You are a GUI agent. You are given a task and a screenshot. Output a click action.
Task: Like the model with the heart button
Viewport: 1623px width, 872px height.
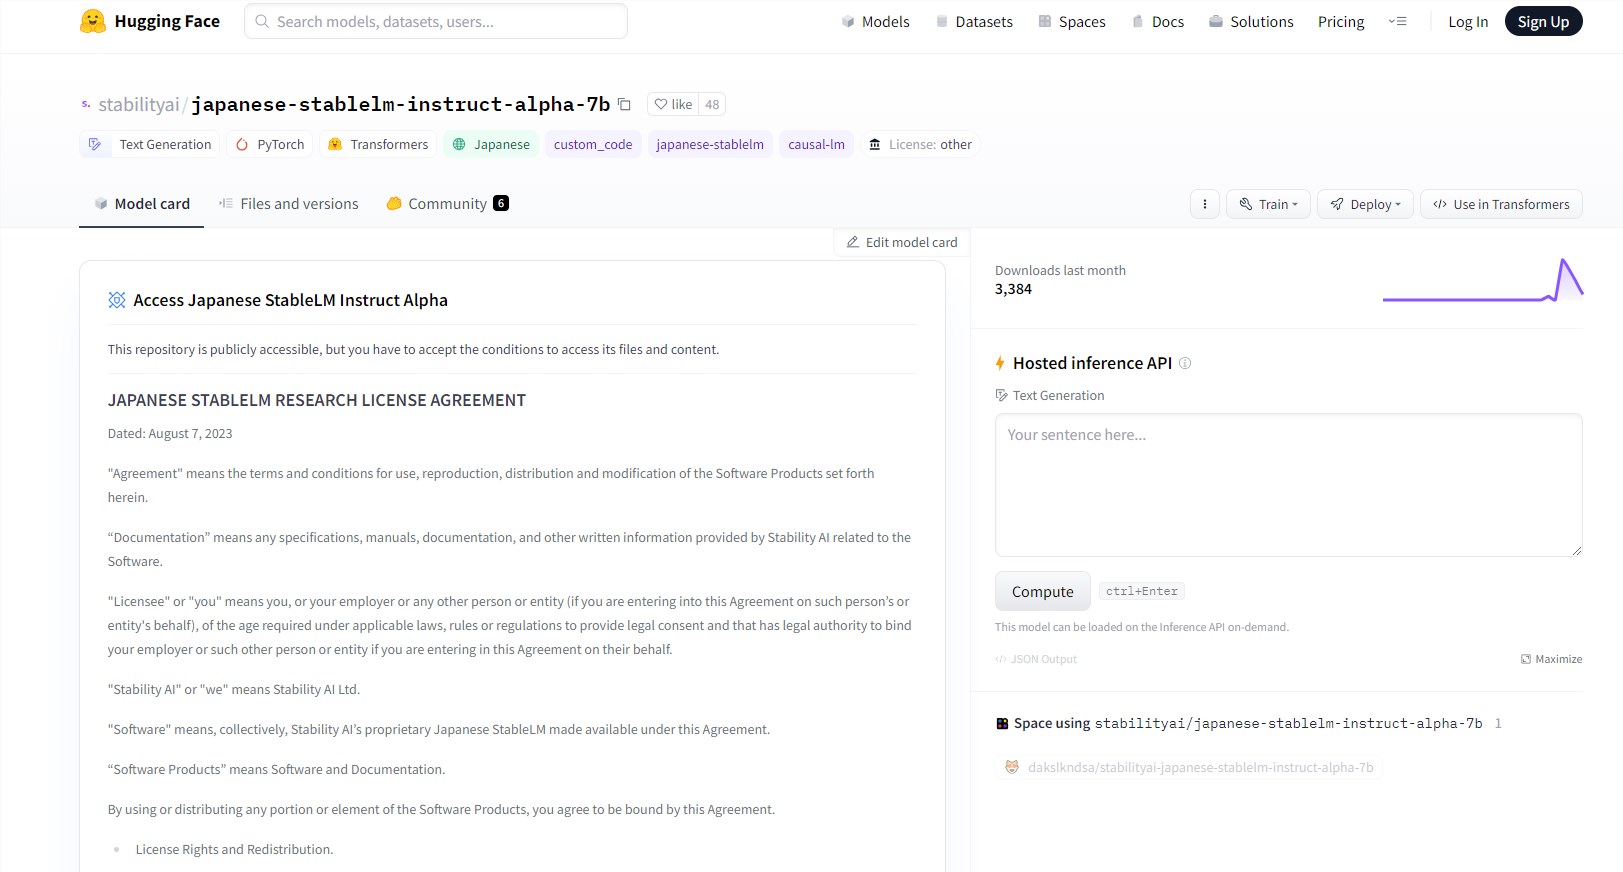pyautogui.click(x=673, y=104)
